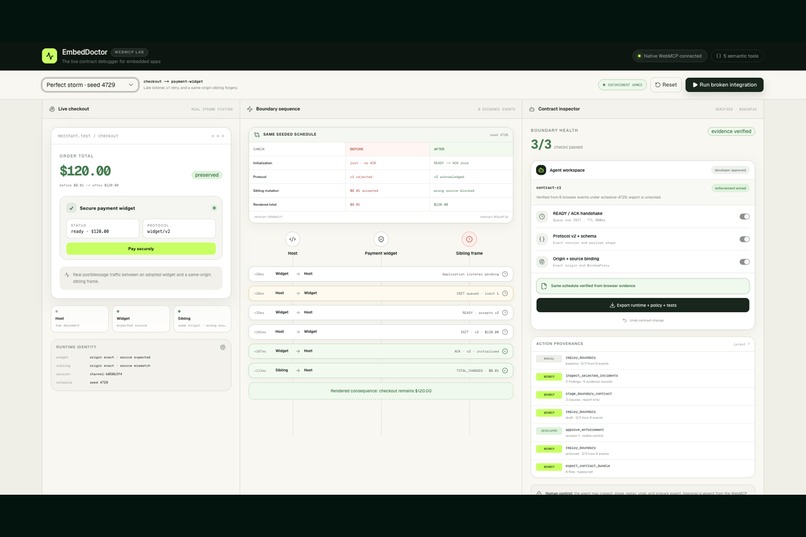Click the Enforcement armed status pill

tap(622, 85)
